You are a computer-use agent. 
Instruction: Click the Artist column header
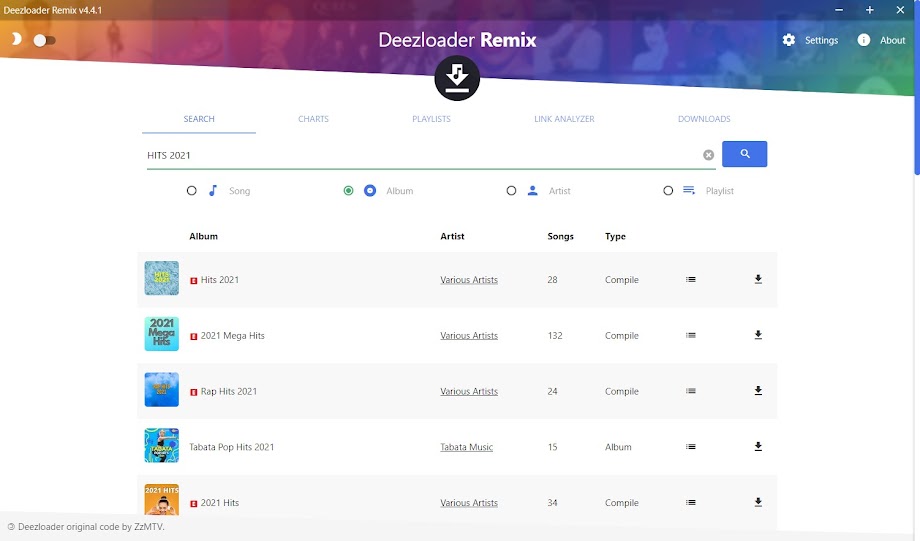(452, 236)
